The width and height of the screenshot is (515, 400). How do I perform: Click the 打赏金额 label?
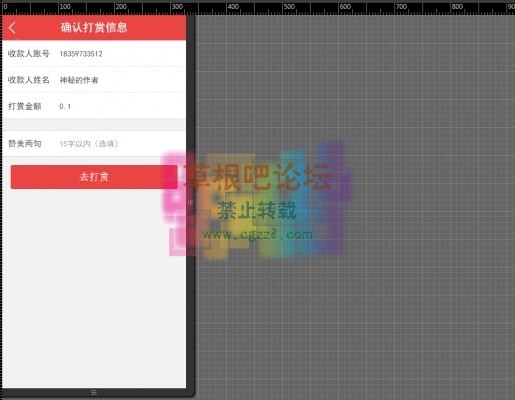25,106
